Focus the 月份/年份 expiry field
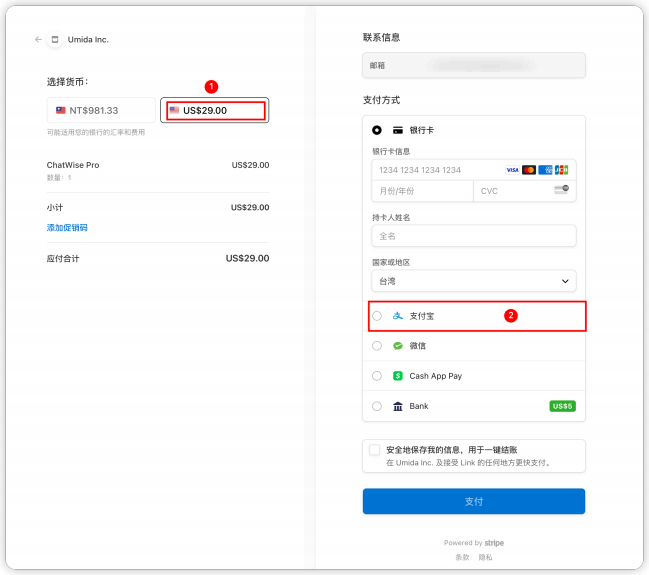Viewport: 649px width, 575px height. pos(422,191)
